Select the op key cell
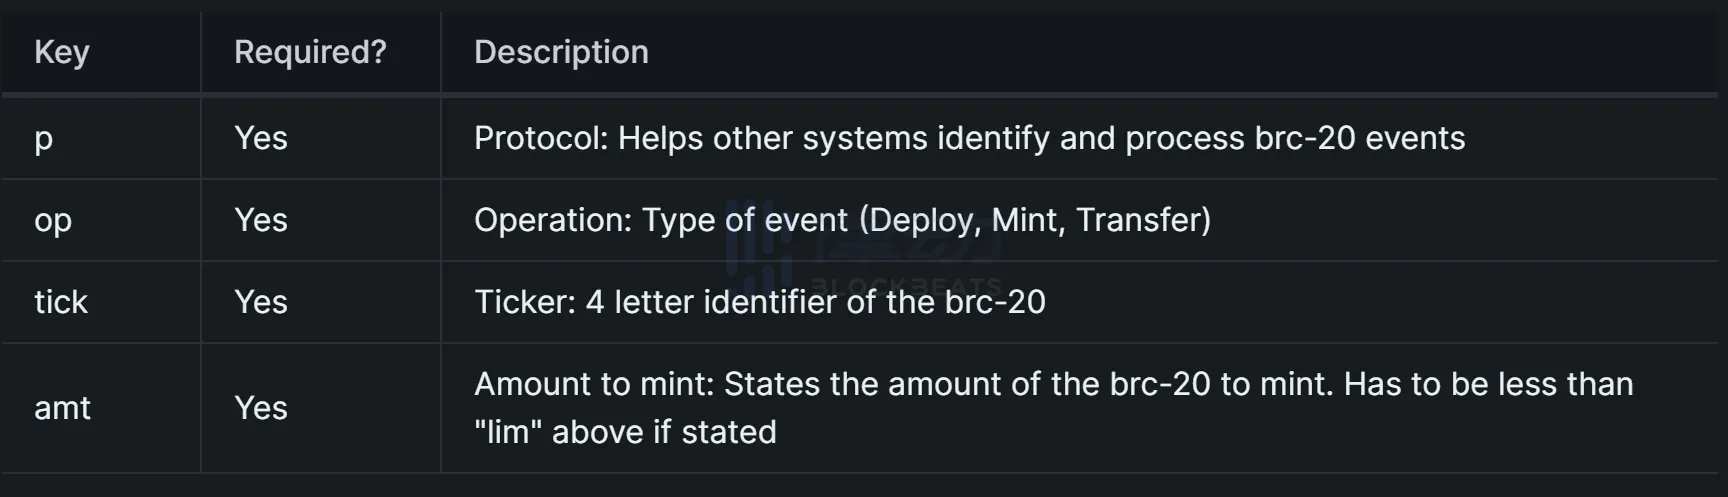The image size is (1728, 497). [53, 220]
